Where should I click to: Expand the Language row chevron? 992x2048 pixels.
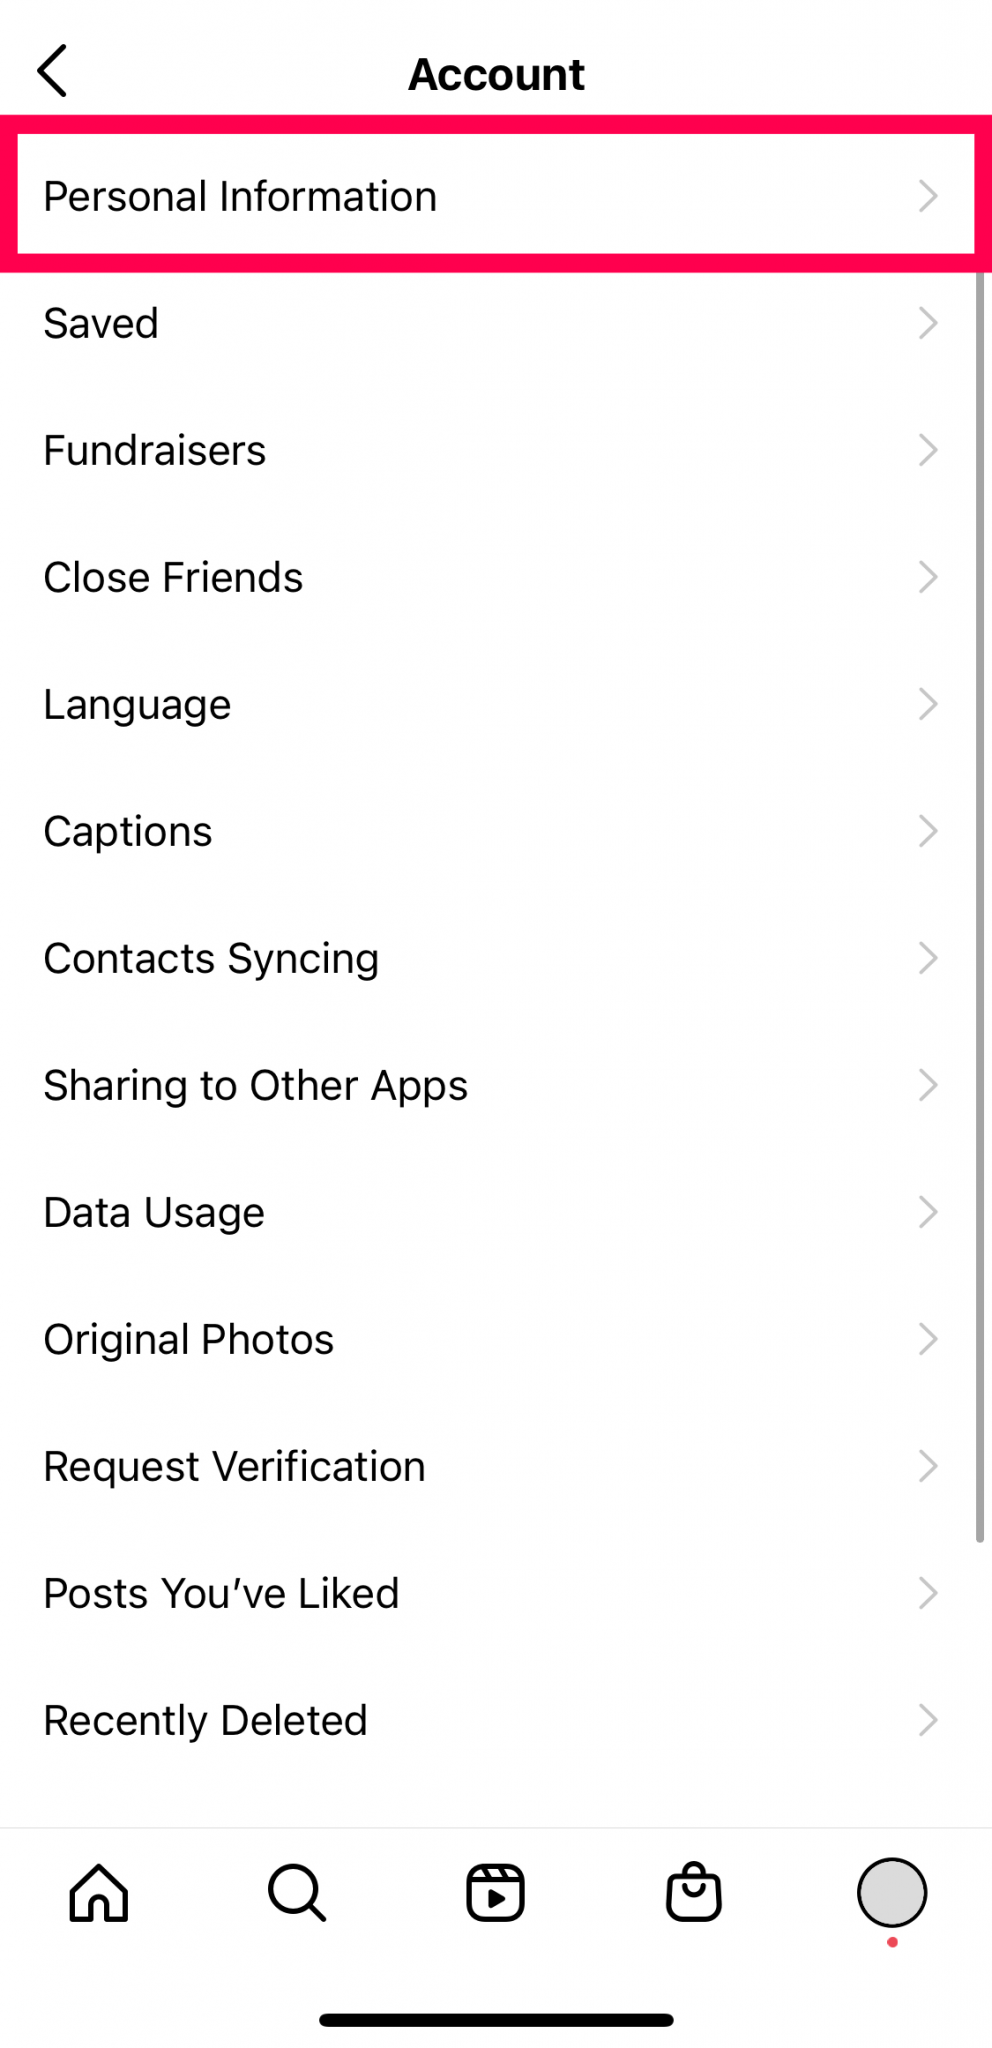pyautogui.click(x=929, y=703)
